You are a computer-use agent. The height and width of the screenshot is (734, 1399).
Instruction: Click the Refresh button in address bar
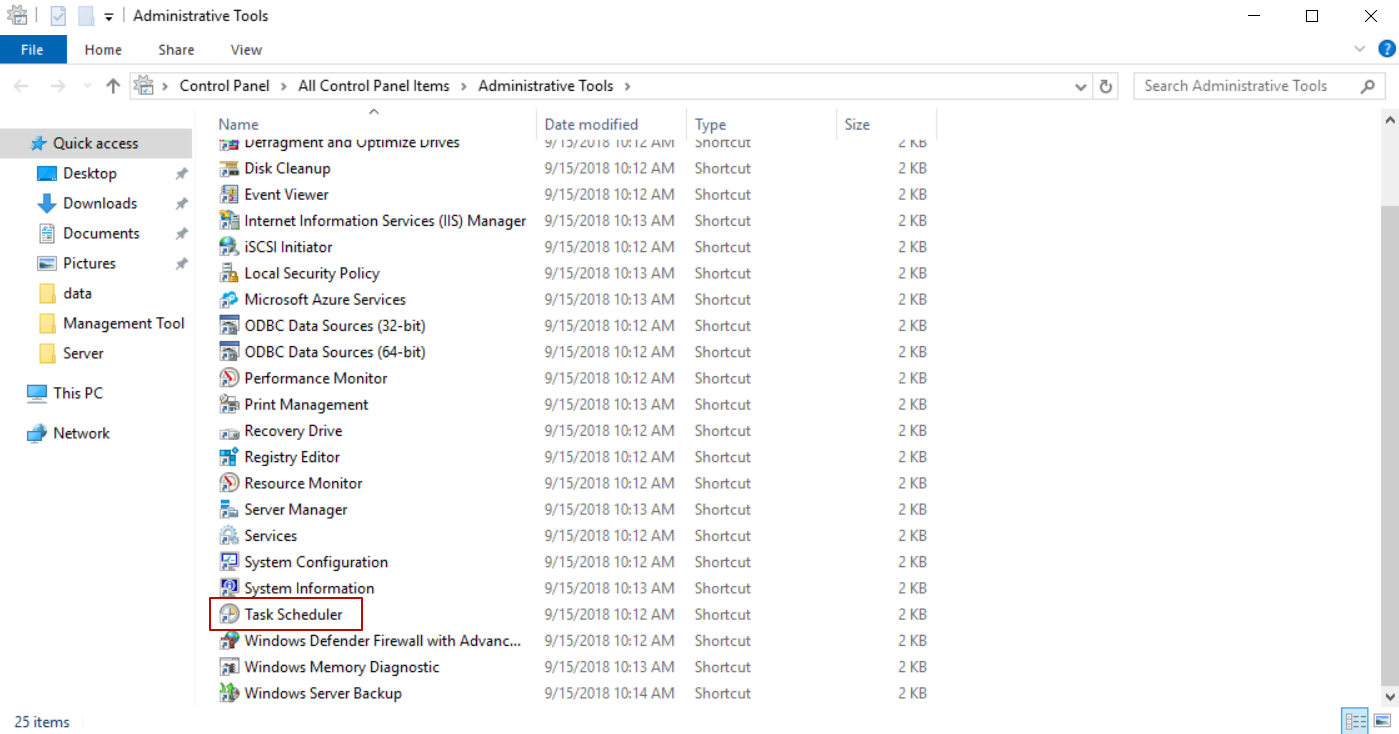coord(1105,86)
